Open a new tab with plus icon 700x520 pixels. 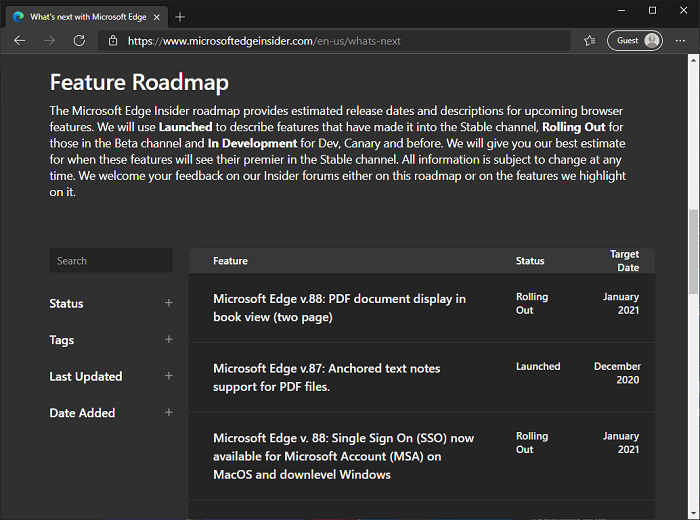pyautogui.click(x=180, y=17)
